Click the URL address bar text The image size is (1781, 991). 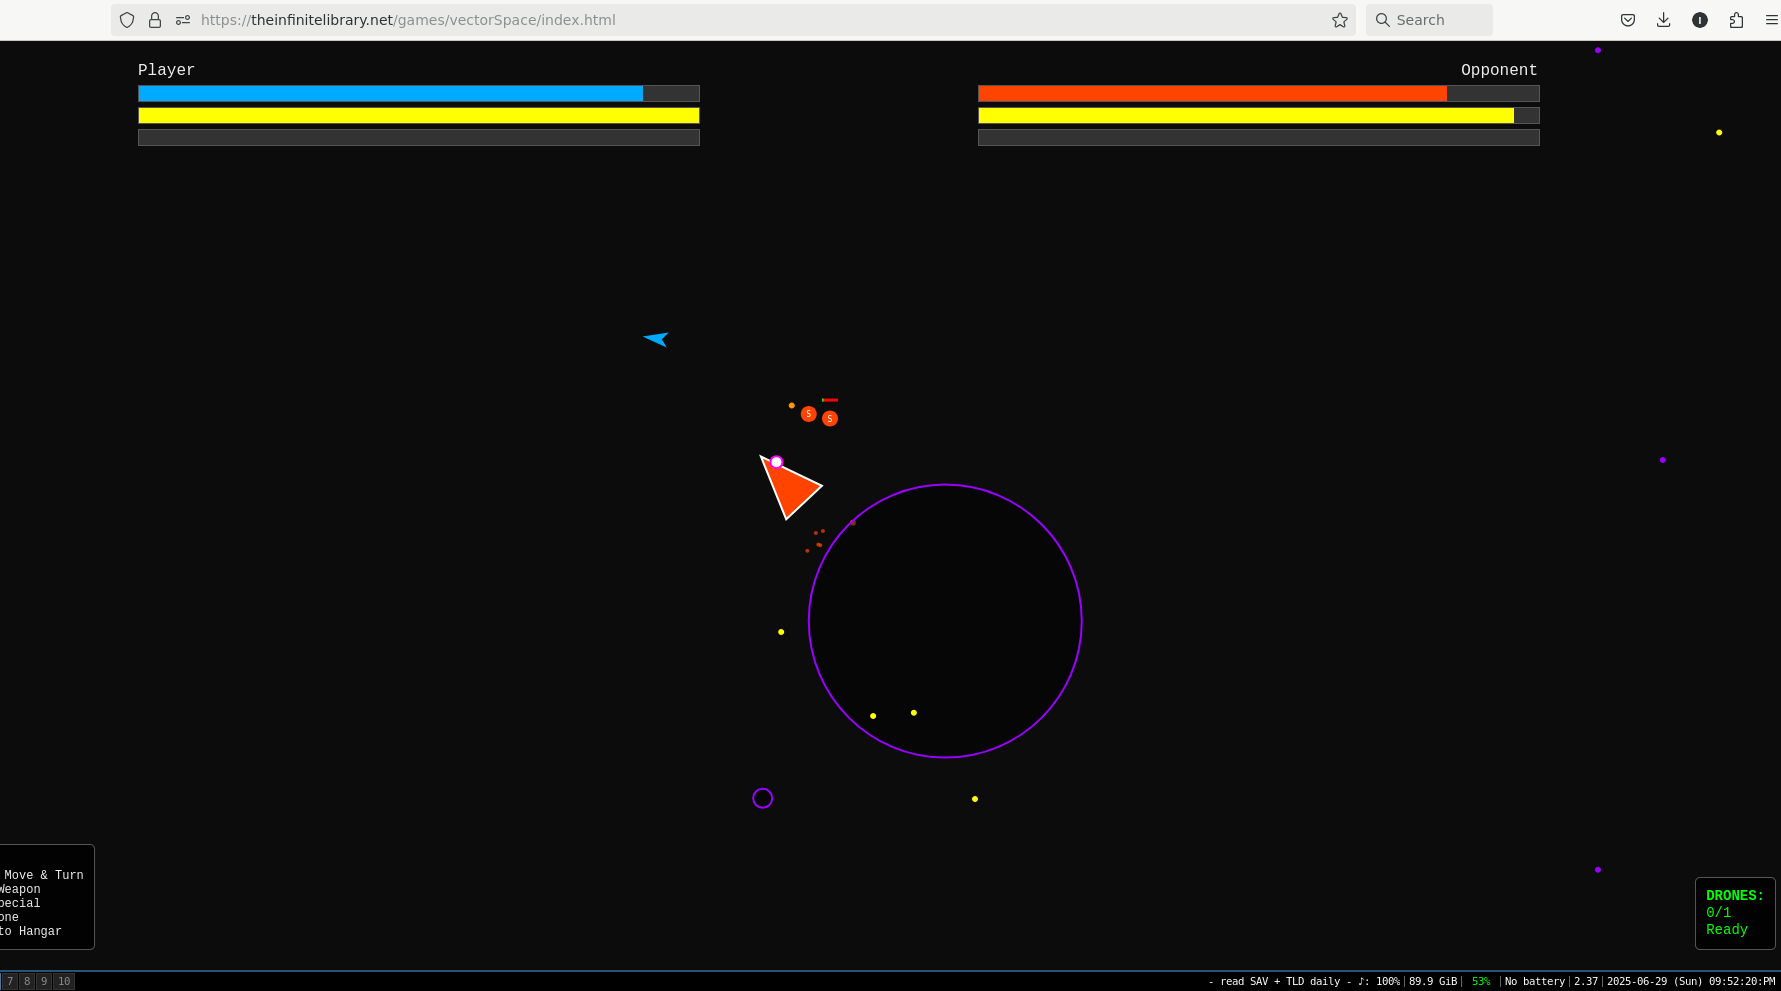click(408, 20)
